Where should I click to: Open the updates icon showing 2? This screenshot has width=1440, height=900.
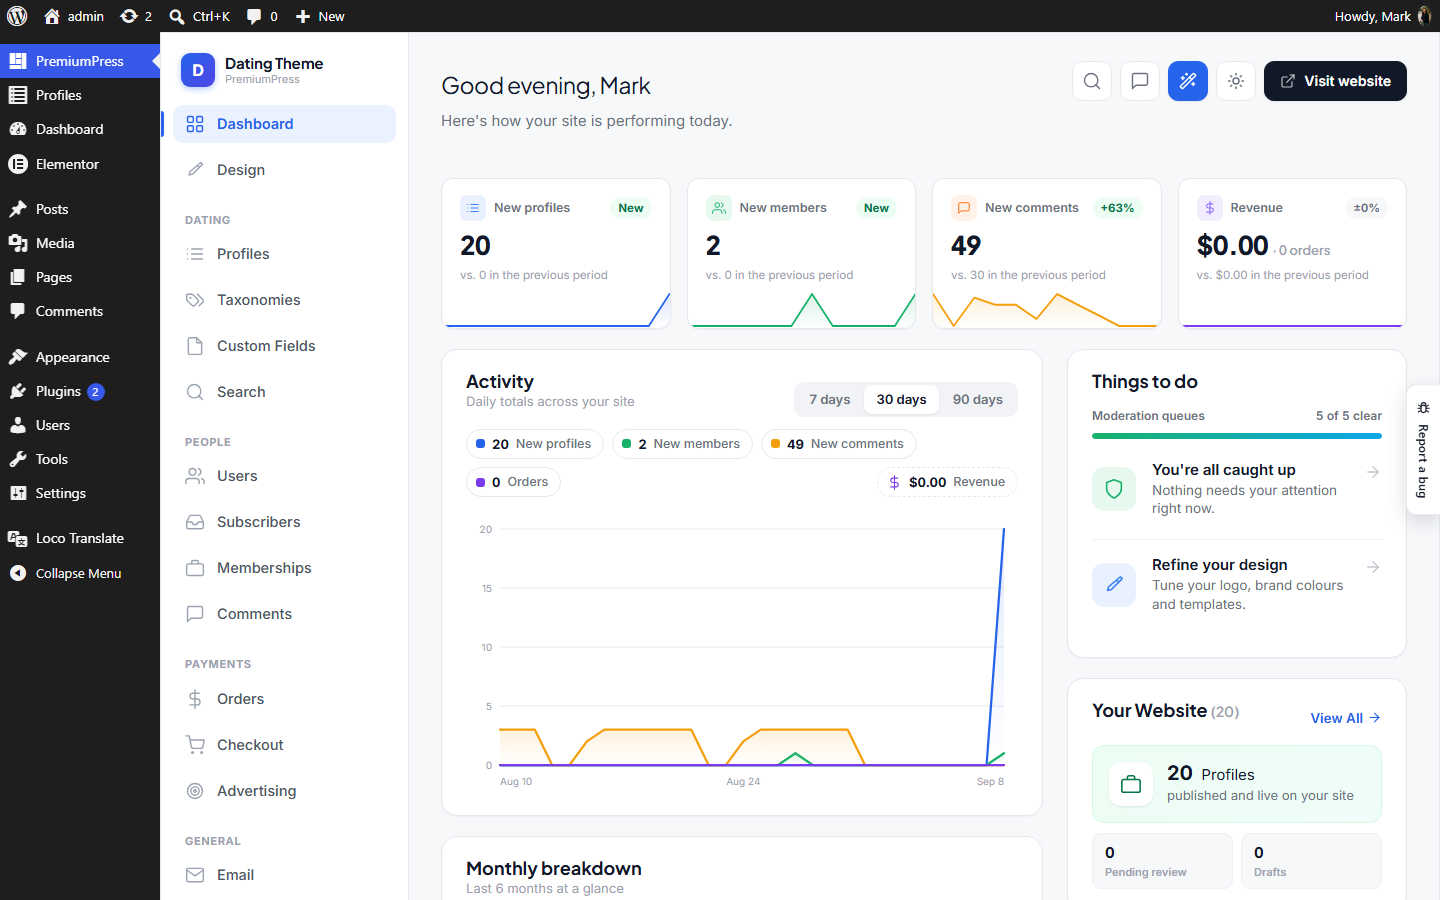tap(136, 16)
